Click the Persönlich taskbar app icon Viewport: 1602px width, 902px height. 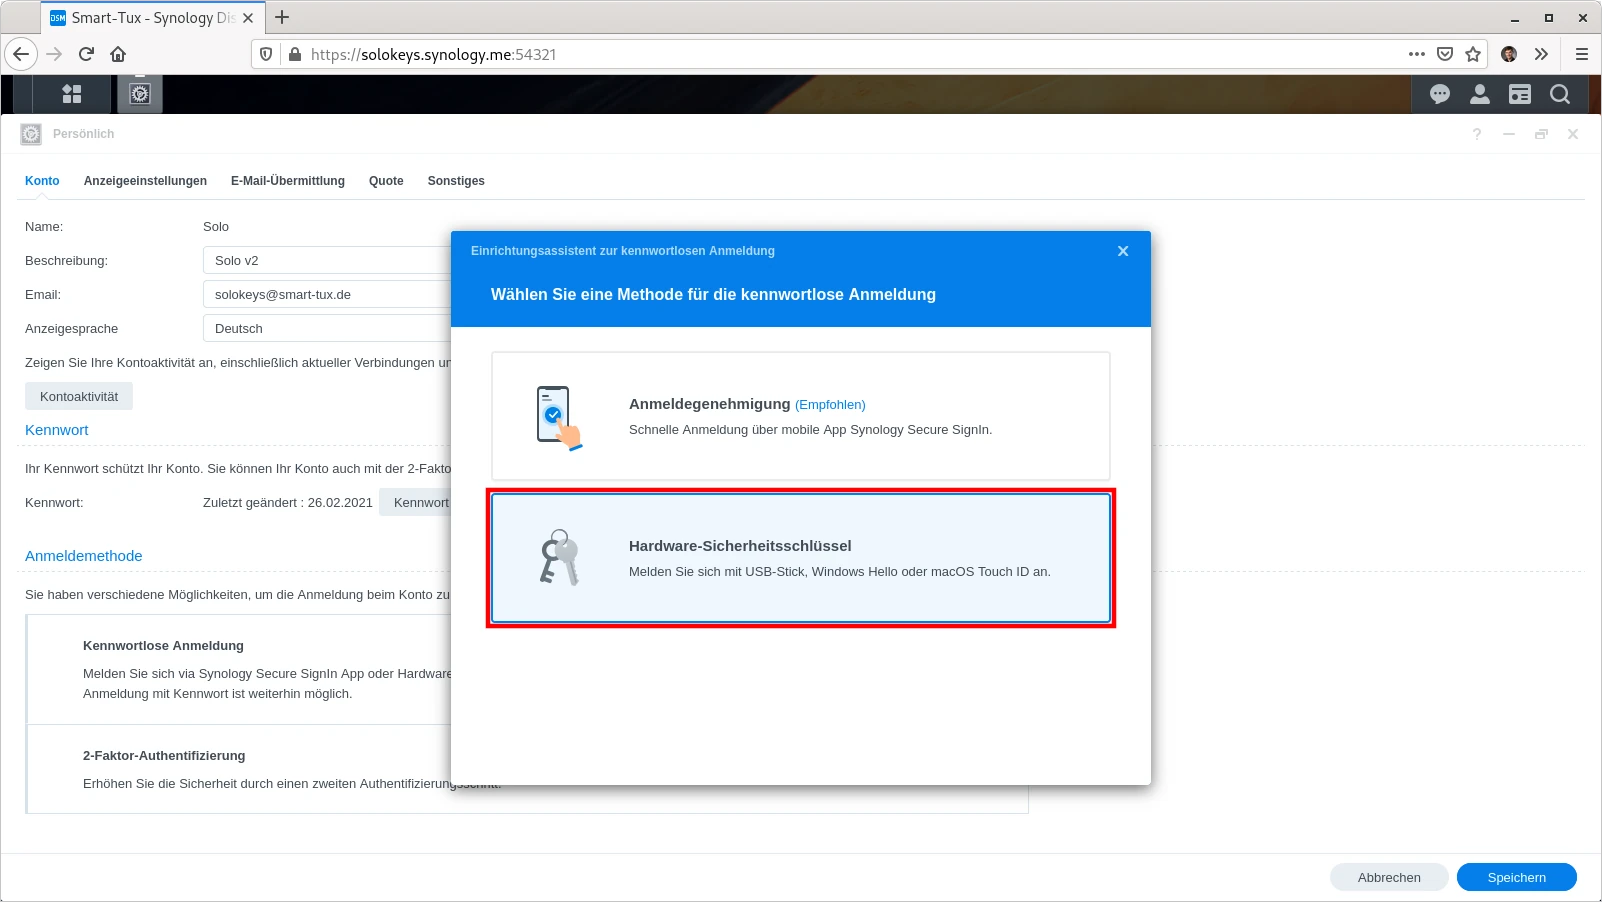140,94
